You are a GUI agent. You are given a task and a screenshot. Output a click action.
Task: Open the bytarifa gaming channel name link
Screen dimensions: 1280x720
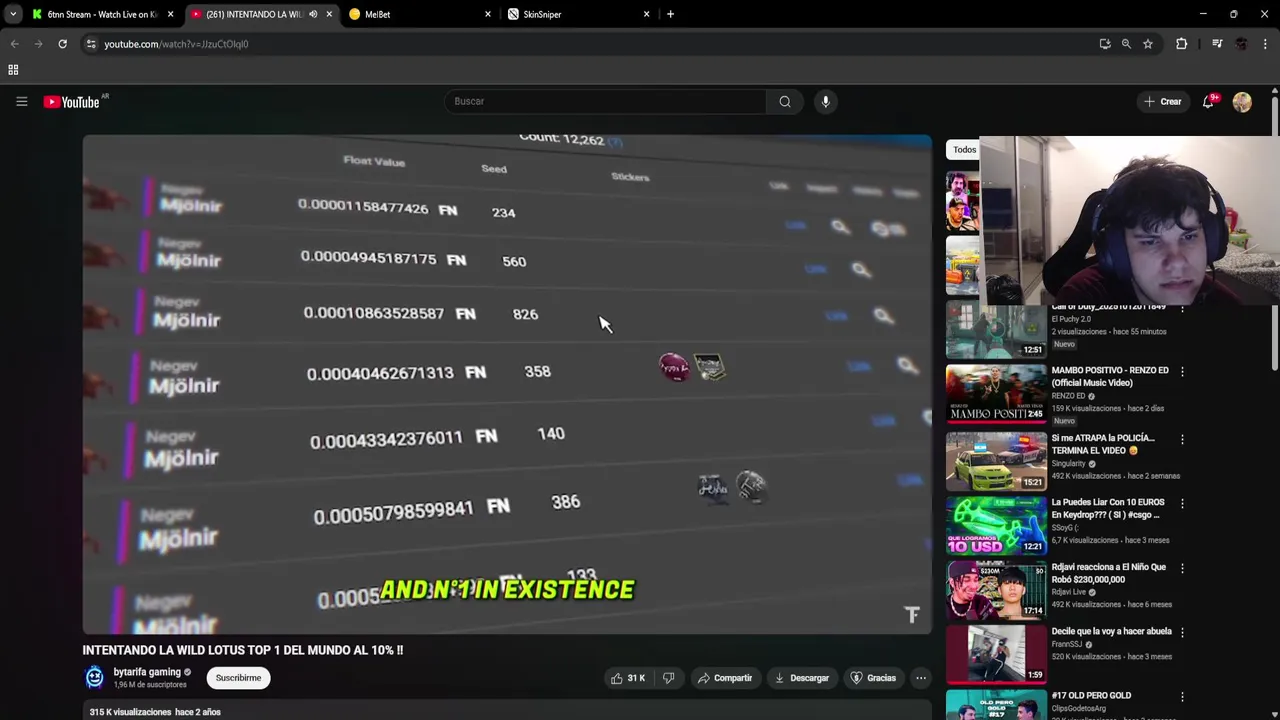(x=147, y=672)
